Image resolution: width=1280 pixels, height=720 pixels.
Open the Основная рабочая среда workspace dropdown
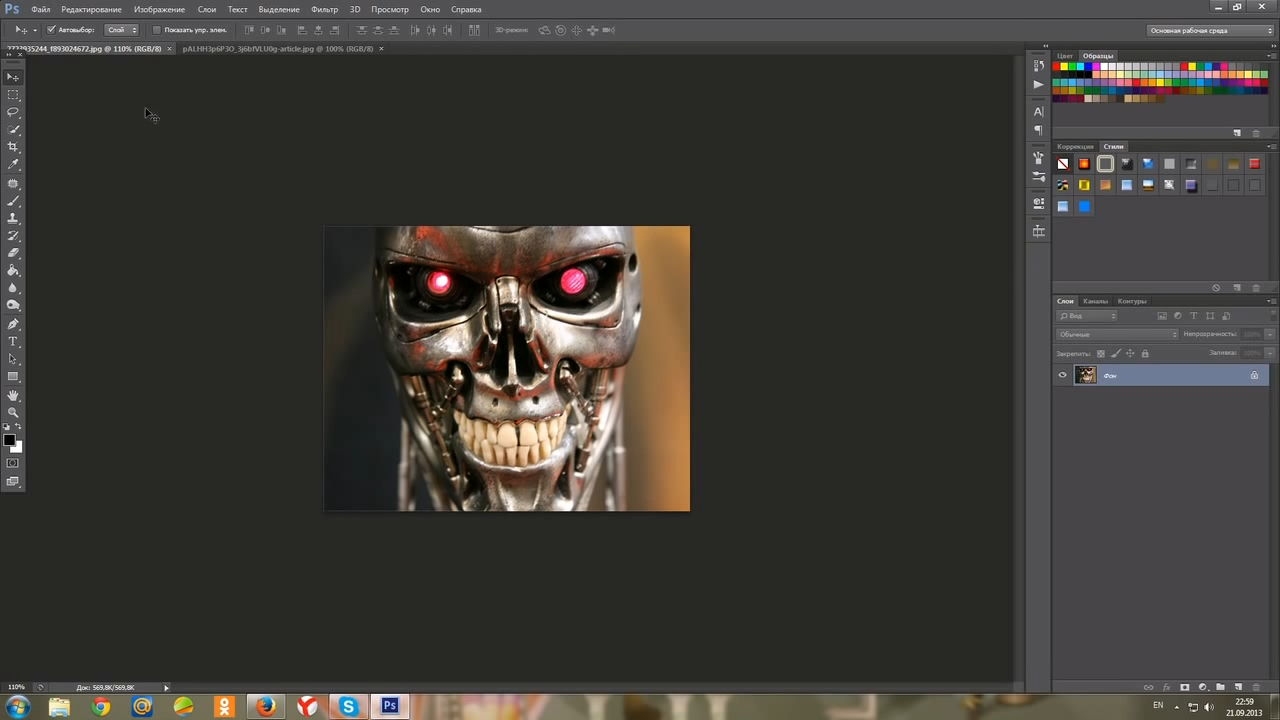[1210, 30]
